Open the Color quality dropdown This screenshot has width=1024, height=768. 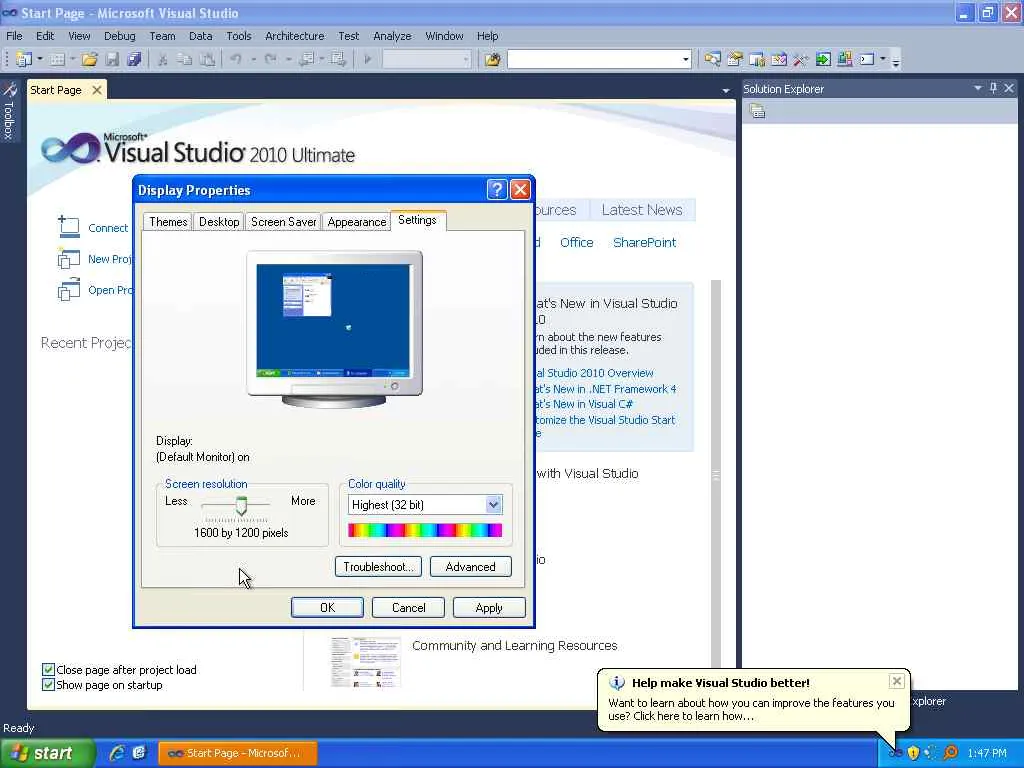tap(493, 504)
